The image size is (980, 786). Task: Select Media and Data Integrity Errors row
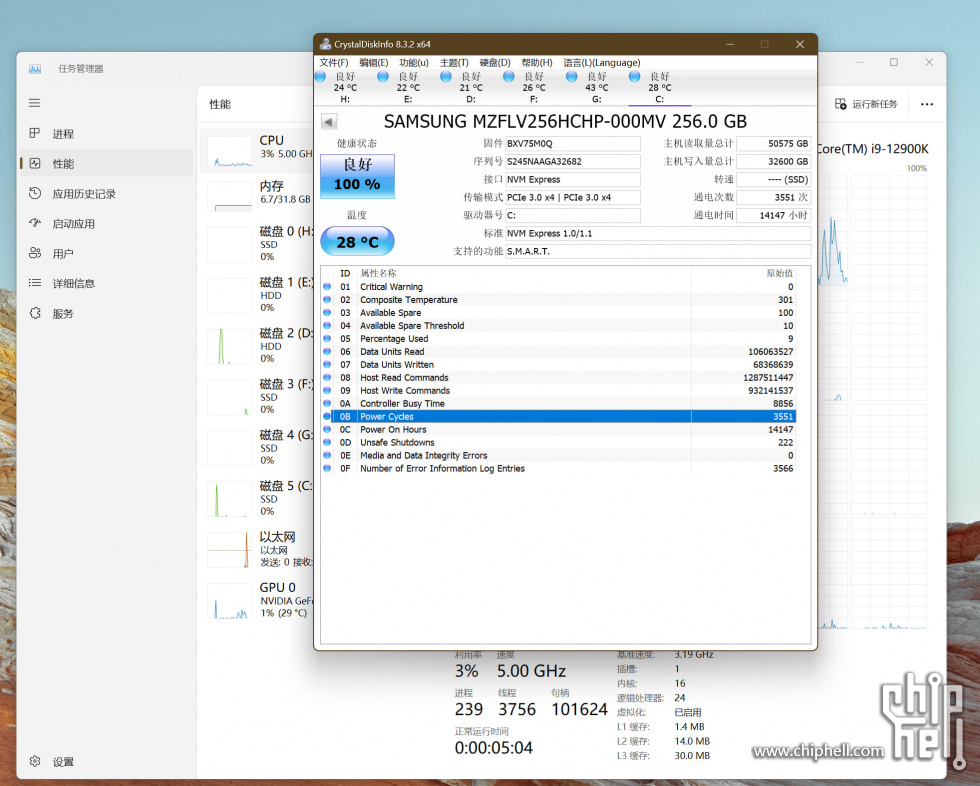(558, 455)
